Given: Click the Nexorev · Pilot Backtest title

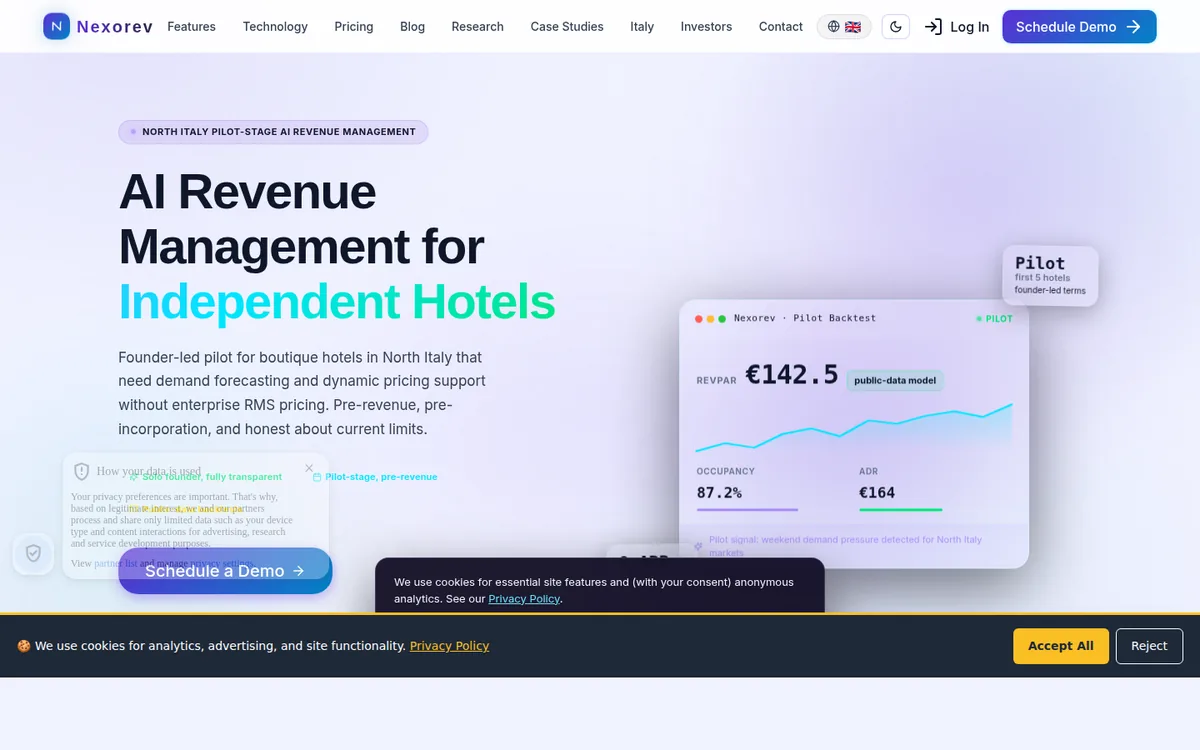Looking at the screenshot, I should [805, 318].
